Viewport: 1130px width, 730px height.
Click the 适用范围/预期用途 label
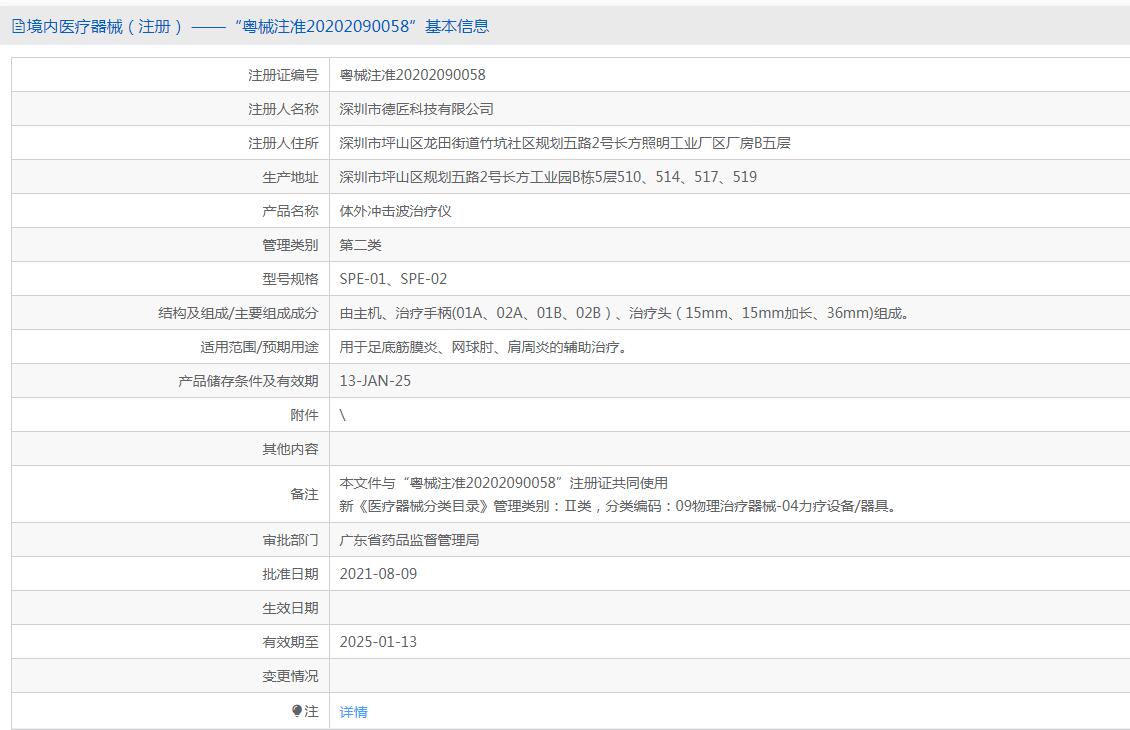pyautogui.click(x=259, y=347)
